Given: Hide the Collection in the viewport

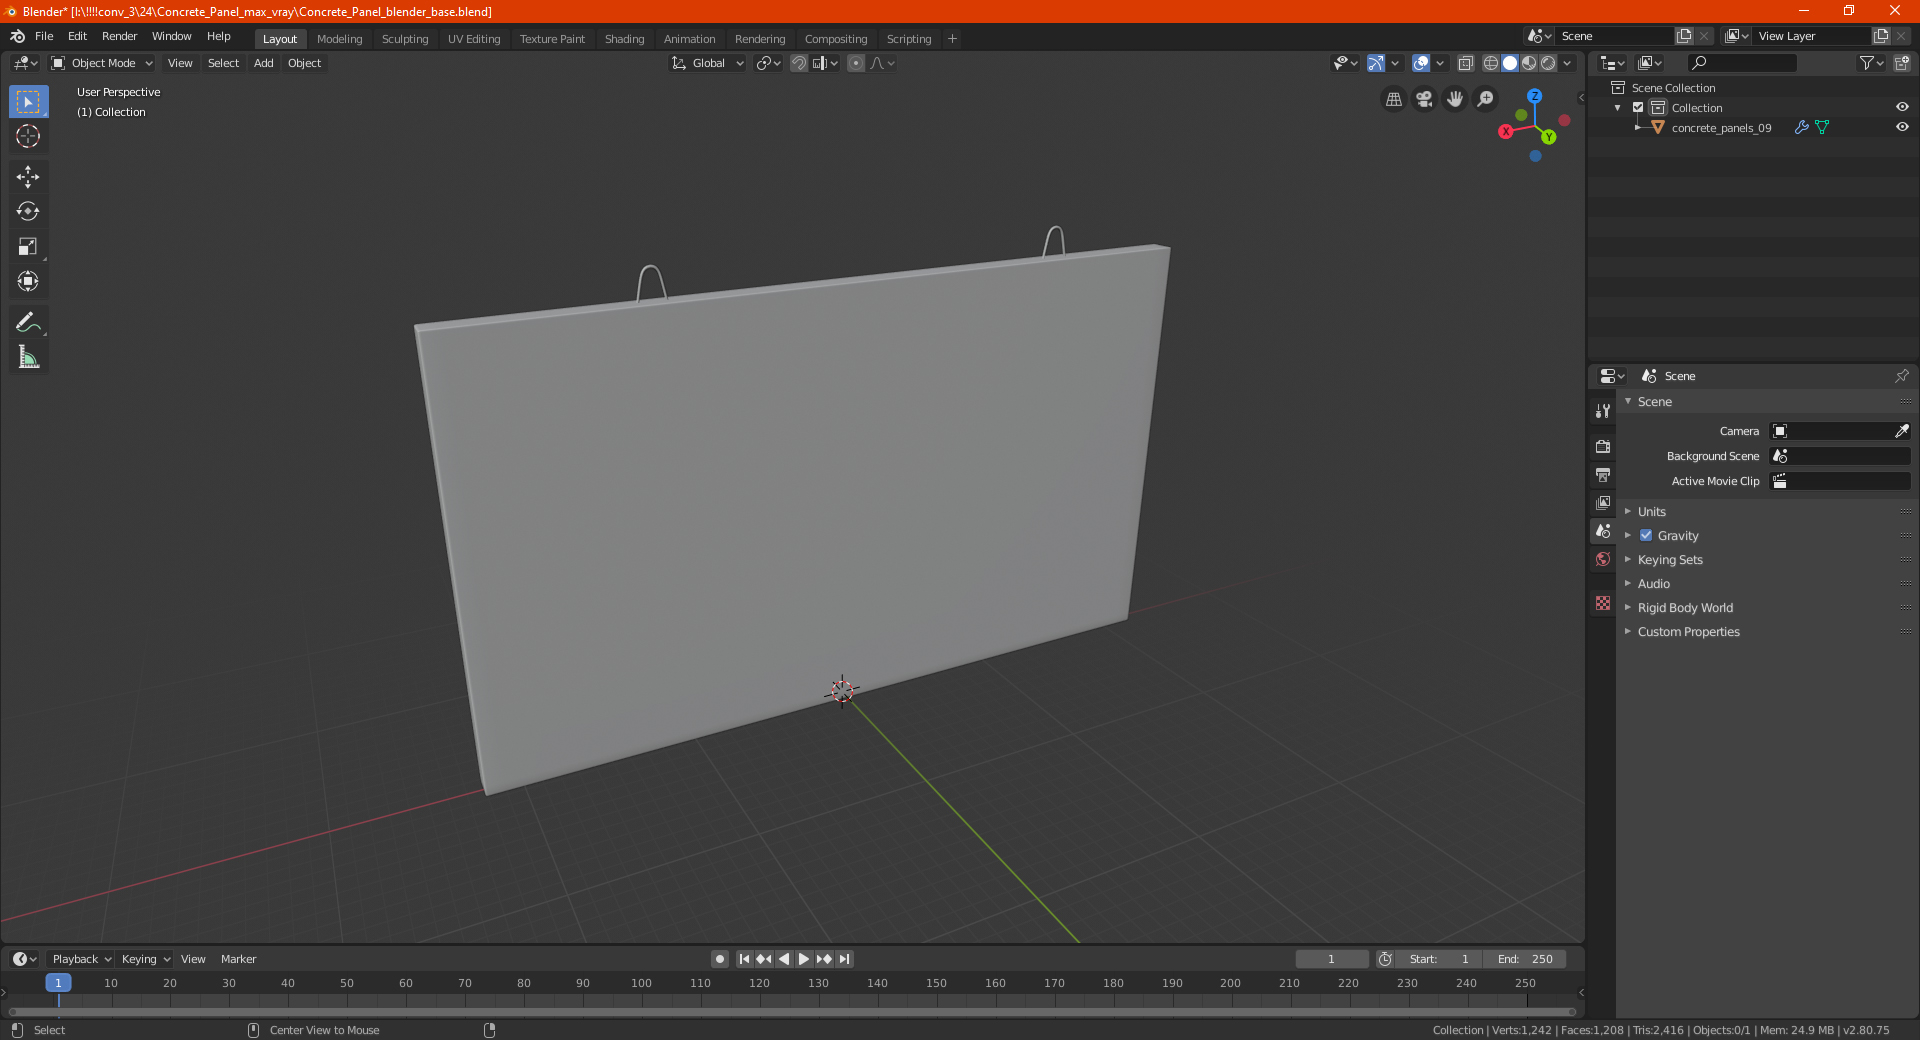Looking at the screenshot, I should (x=1902, y=107).
